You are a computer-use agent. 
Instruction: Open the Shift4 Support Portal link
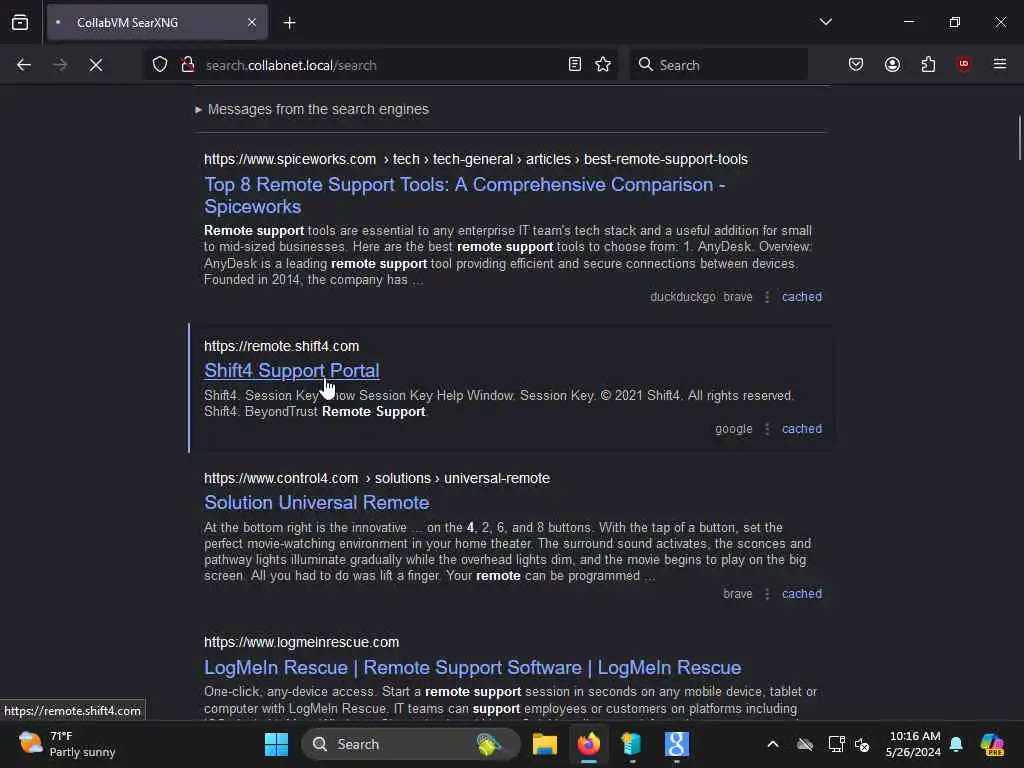(x=291, y=370)
